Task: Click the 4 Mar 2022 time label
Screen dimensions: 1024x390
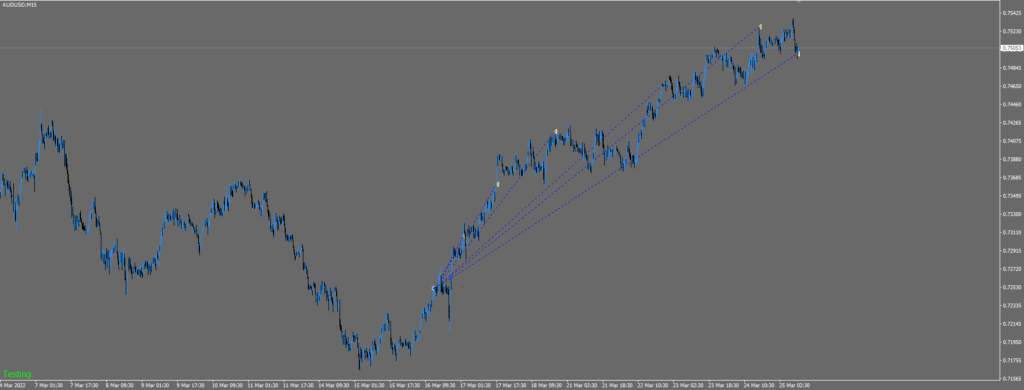Action: click(x=13, y=385)
